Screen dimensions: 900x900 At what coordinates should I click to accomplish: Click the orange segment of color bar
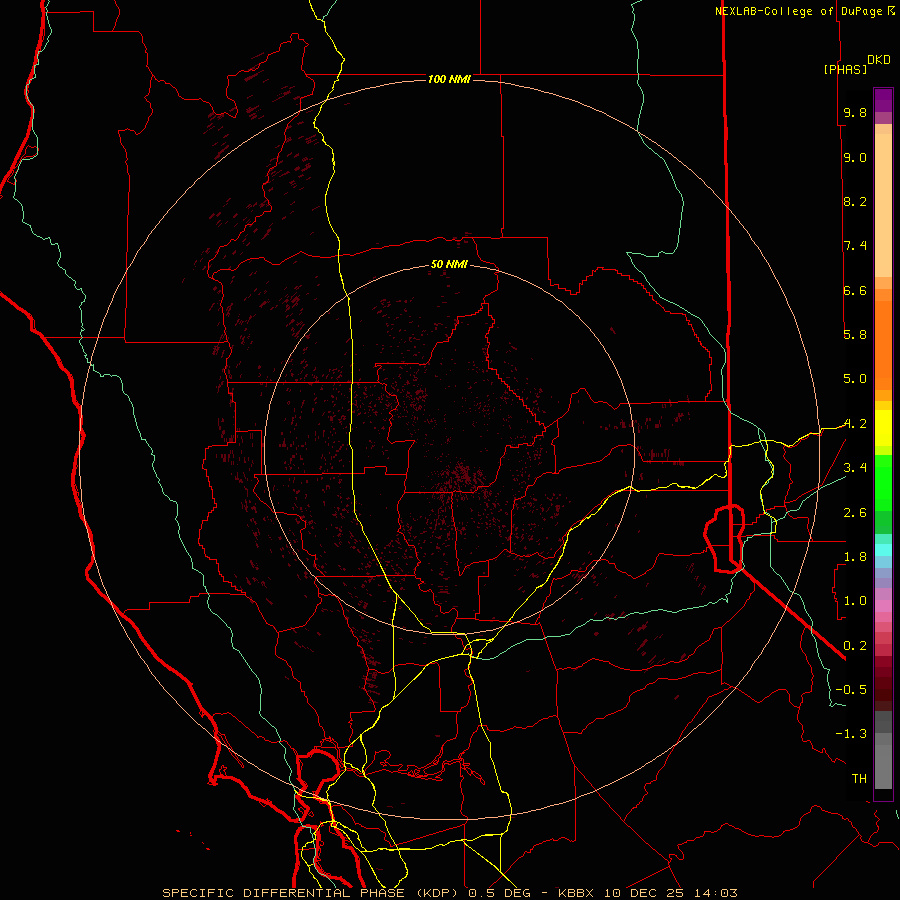click(883, 344)
